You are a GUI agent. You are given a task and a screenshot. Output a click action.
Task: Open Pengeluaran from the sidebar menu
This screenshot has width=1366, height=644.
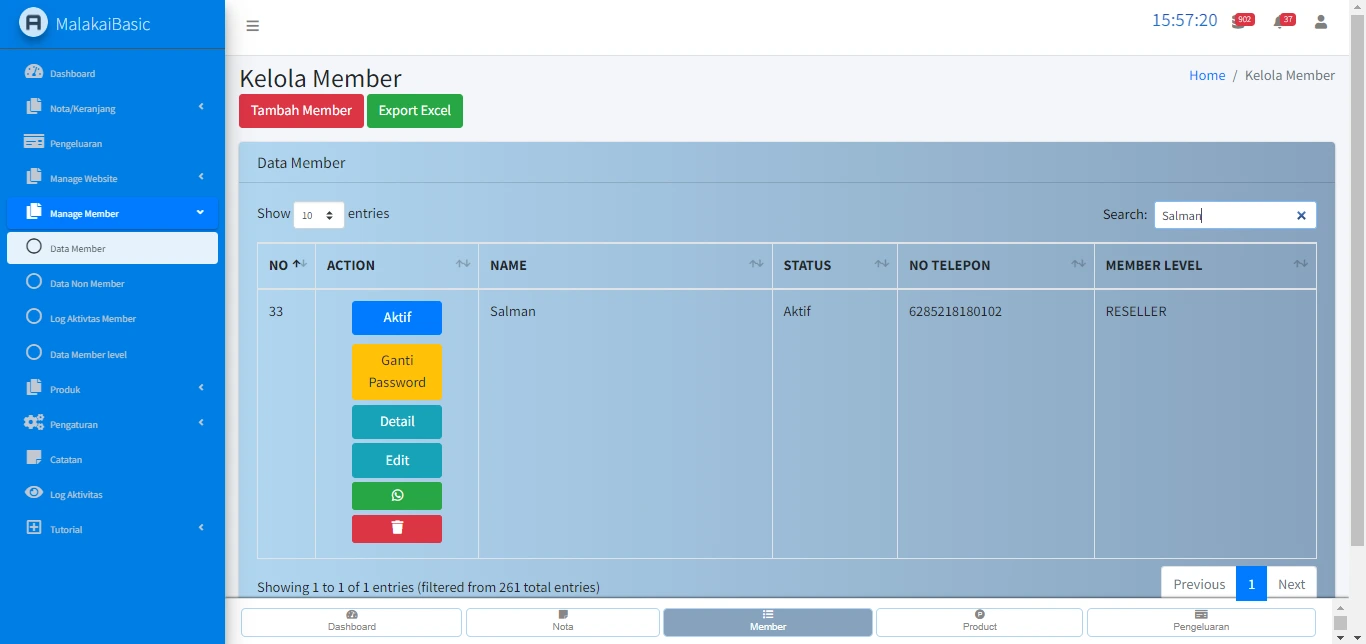[76, 143]
